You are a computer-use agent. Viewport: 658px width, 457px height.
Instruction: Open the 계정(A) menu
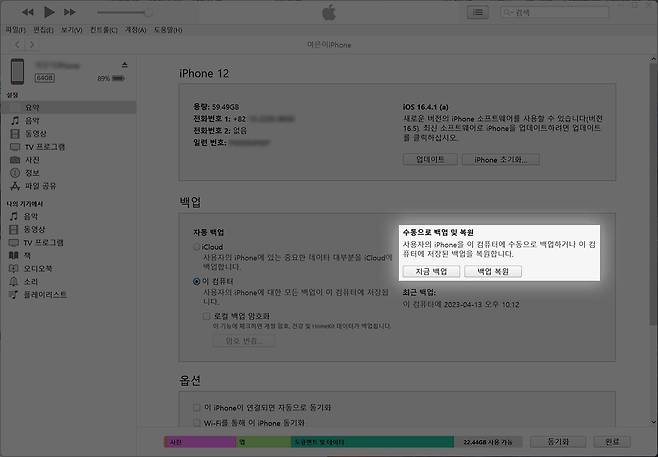[136, 30]
